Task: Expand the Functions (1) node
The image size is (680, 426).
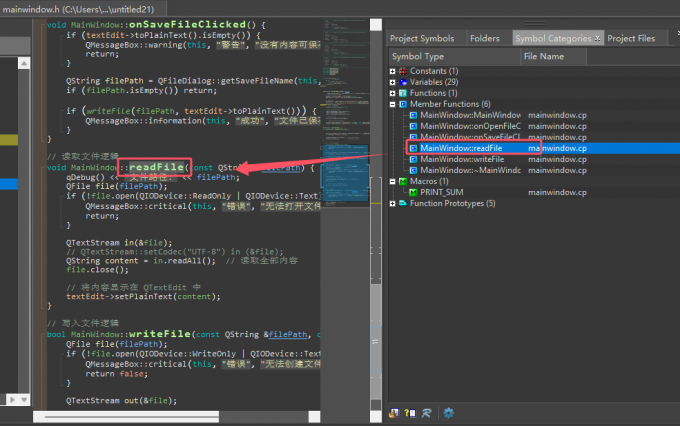Action: (392, 93)
